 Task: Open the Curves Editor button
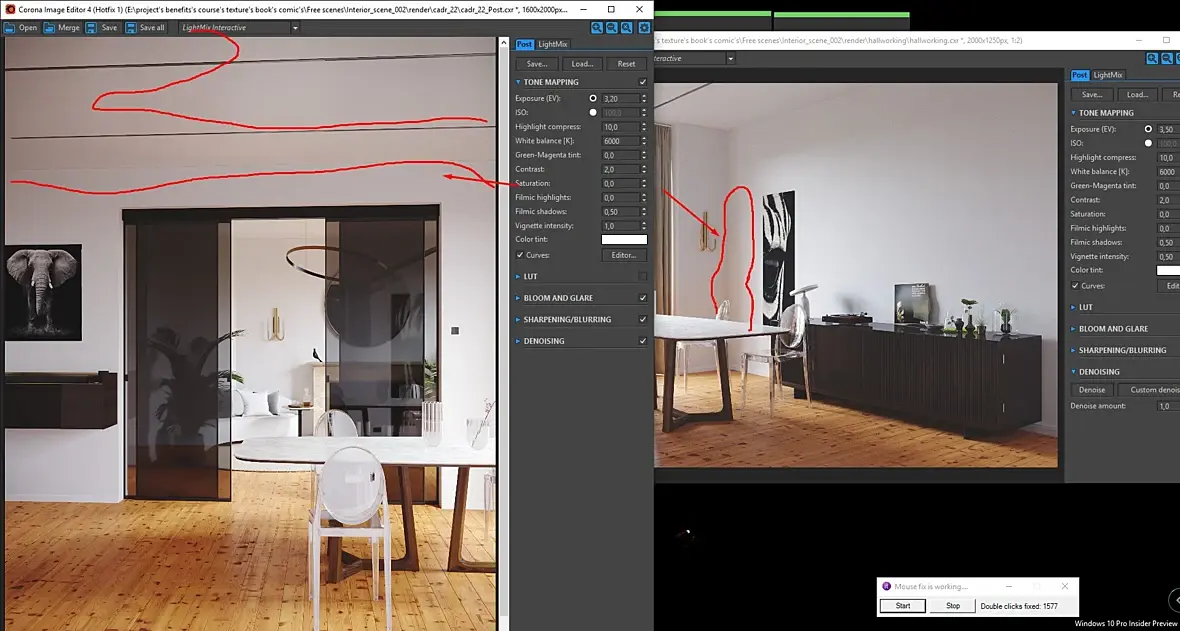click(x=624, y=255)
